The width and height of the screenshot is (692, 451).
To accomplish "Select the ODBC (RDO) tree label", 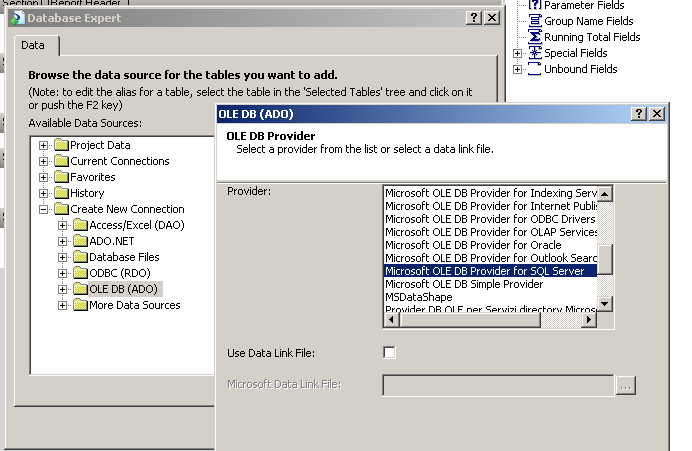I will [x=120, y=273].
